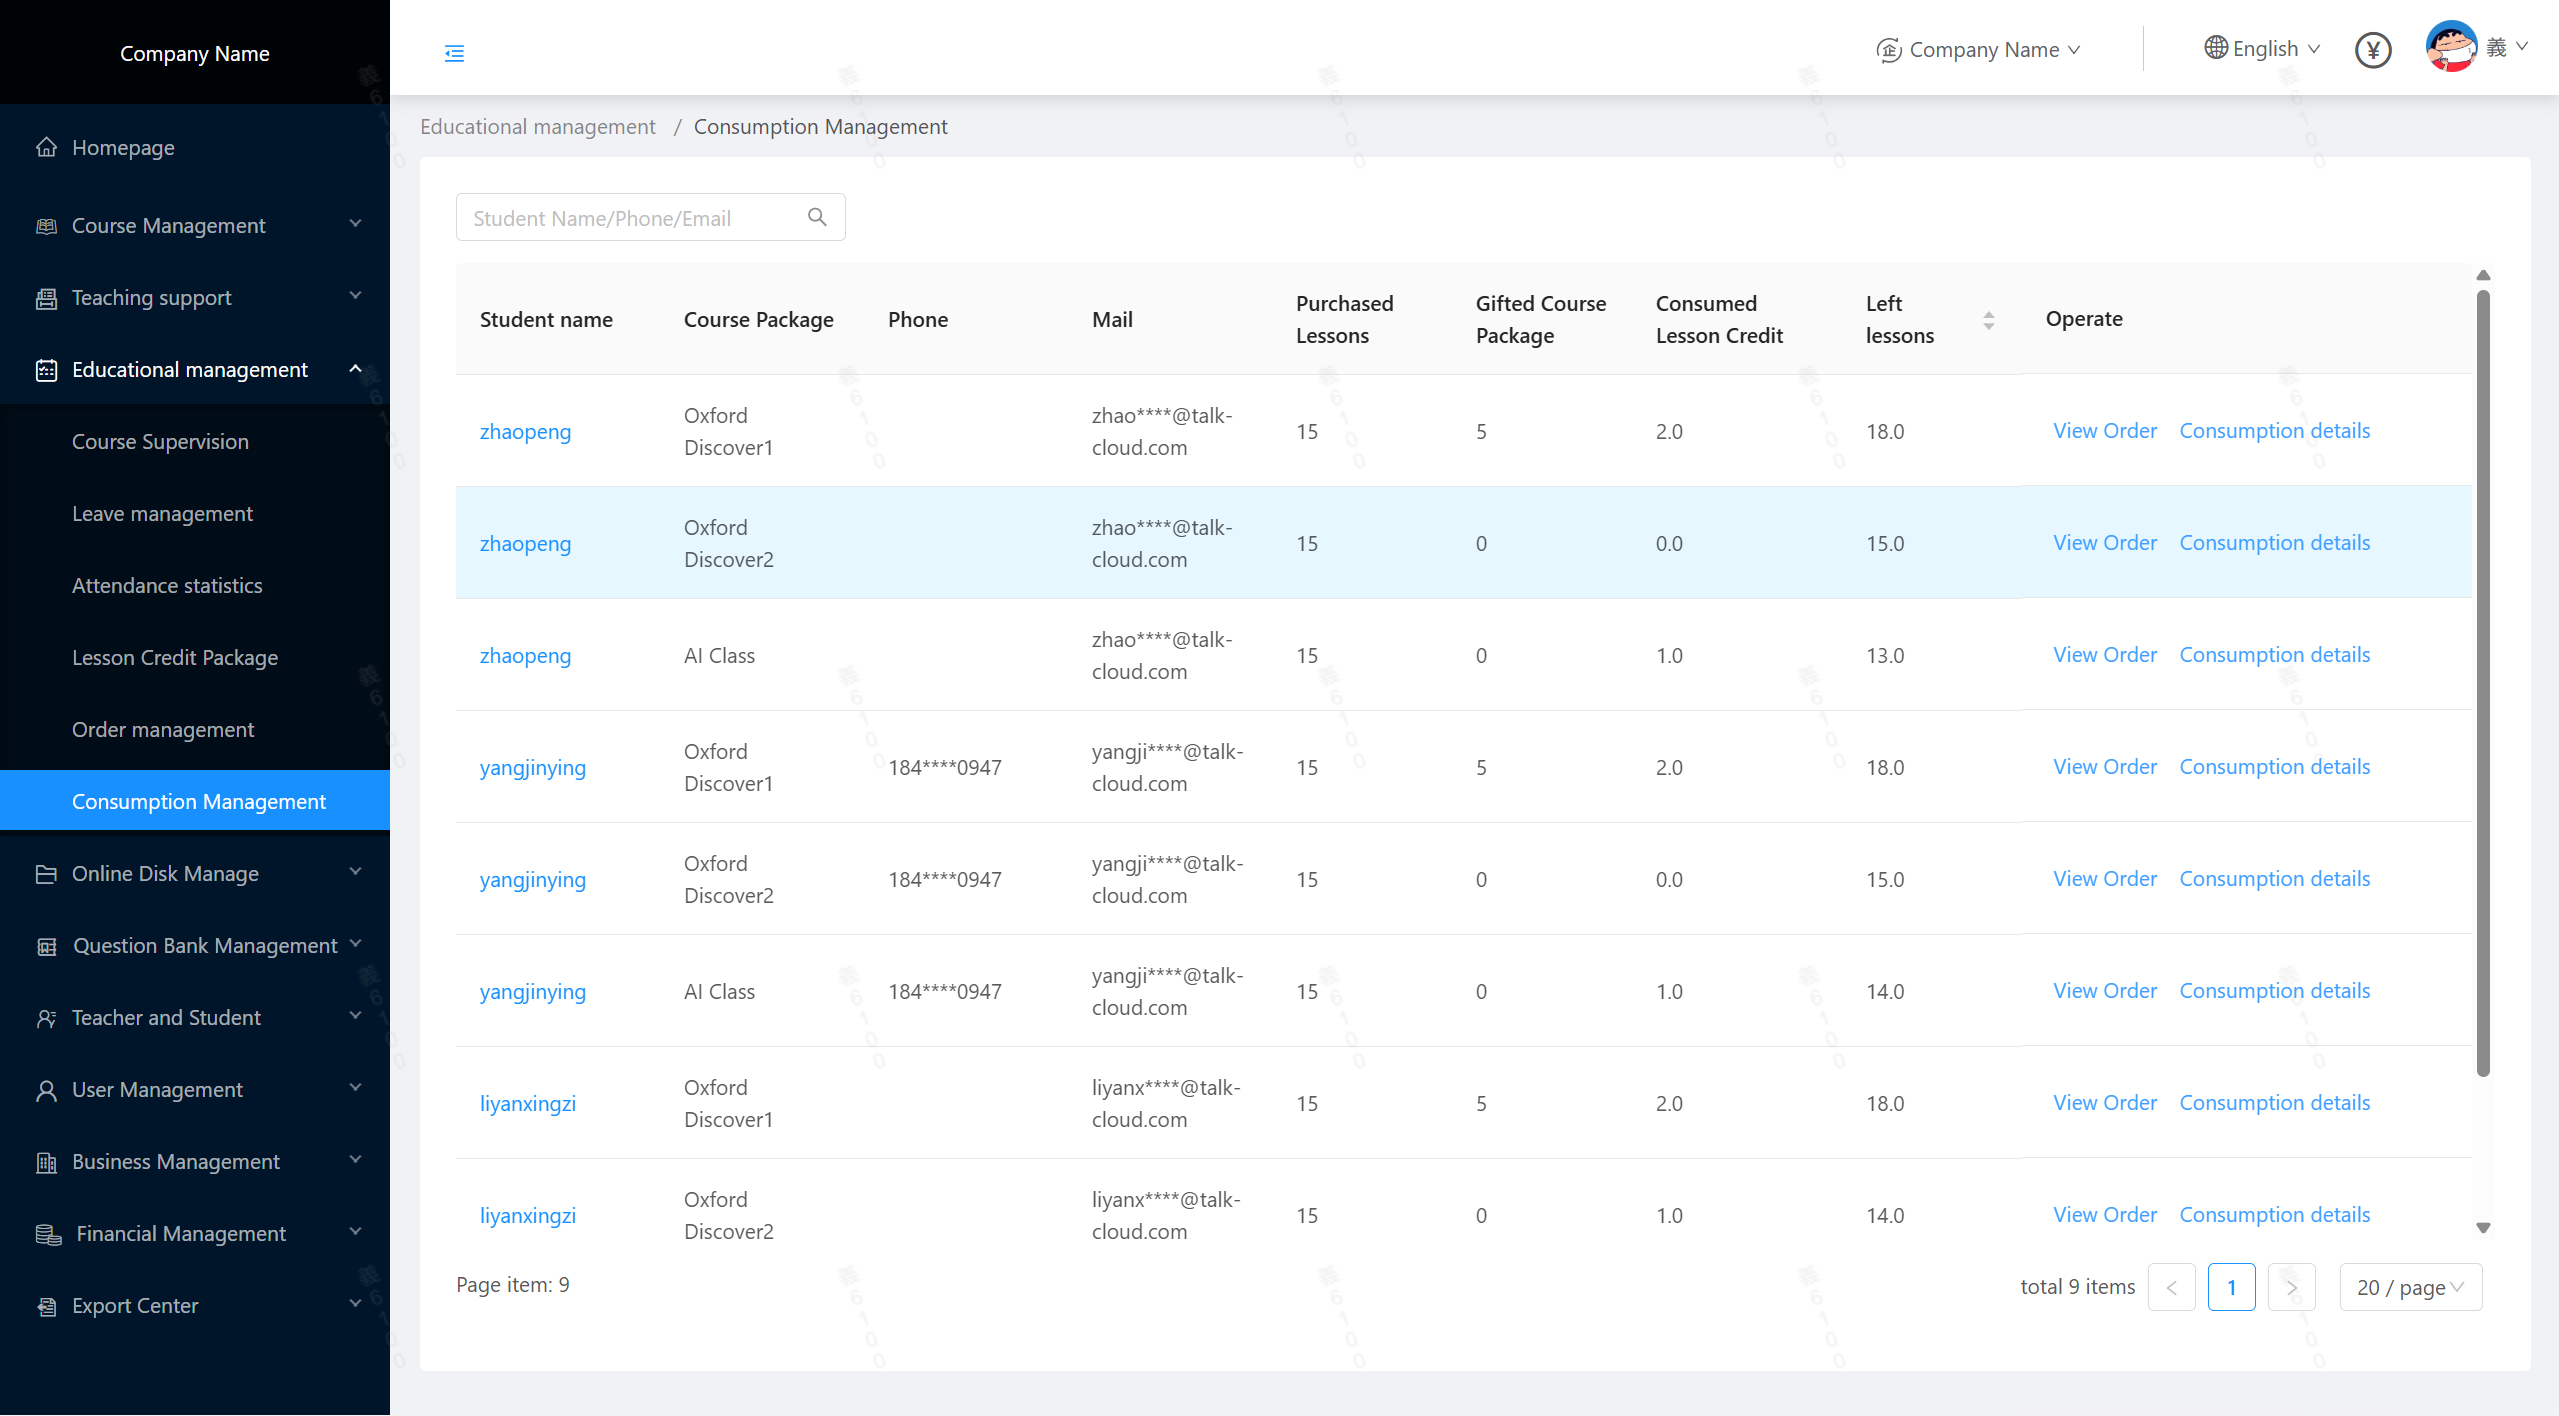
Task: Click the Export Center sidebar icon
Action: pos(46,1306)
